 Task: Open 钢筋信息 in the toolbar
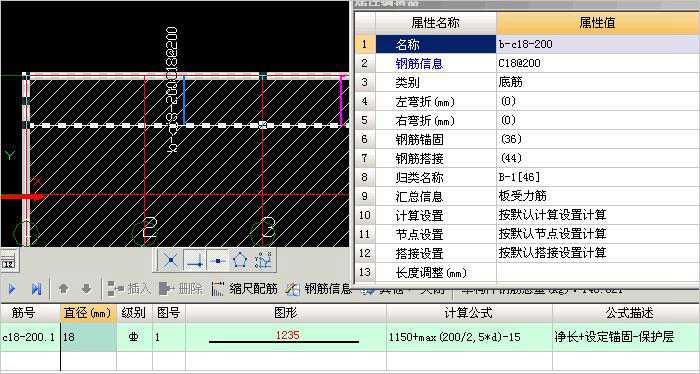click(x=318, y=289)
